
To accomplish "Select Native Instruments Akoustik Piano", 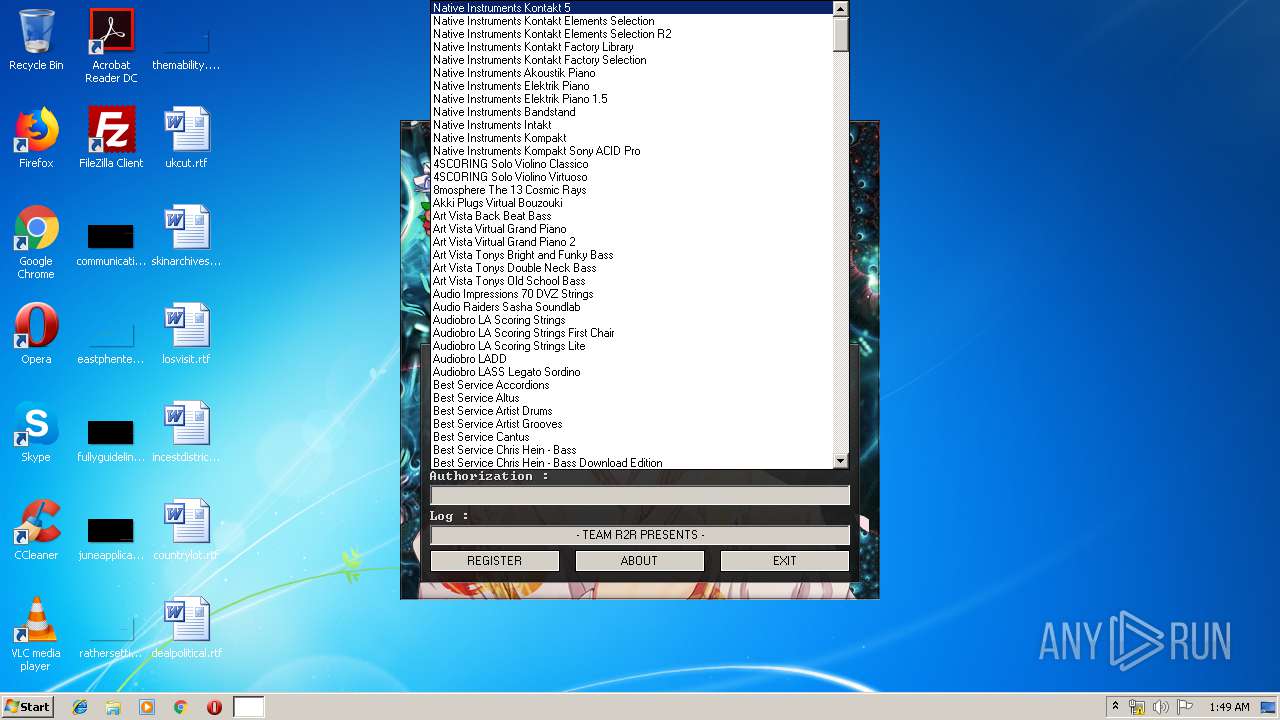I will [631, 73].
